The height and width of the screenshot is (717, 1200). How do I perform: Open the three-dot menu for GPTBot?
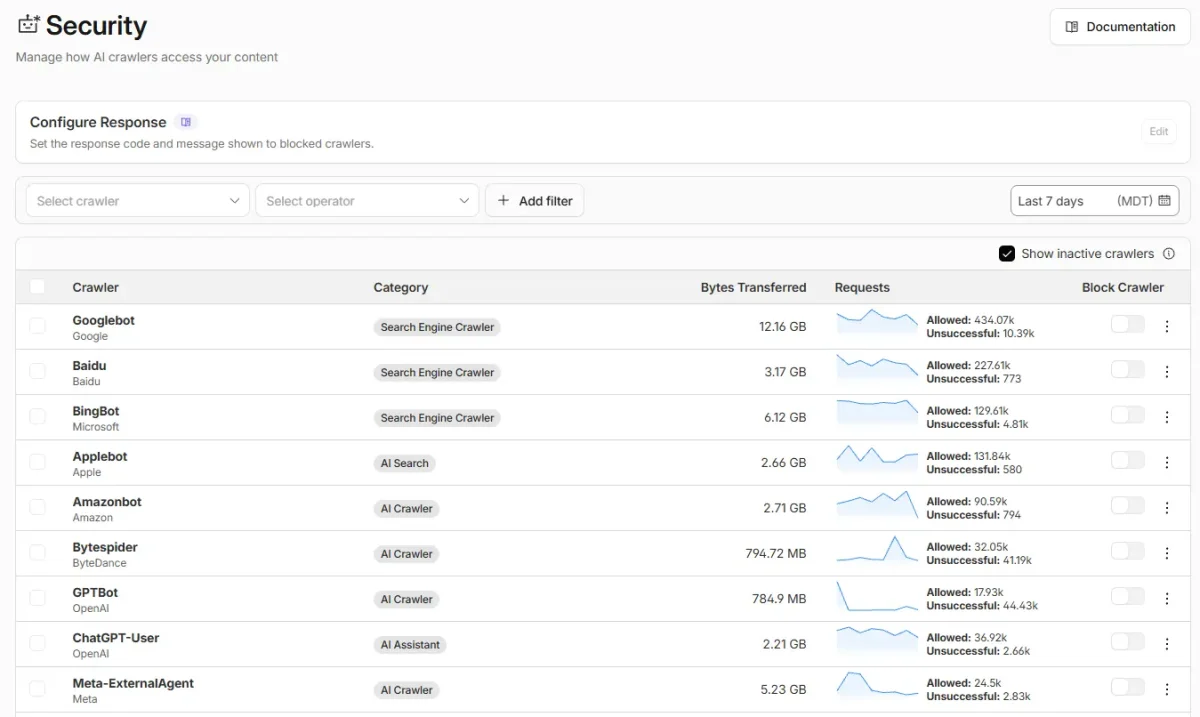click(1166, 599)
